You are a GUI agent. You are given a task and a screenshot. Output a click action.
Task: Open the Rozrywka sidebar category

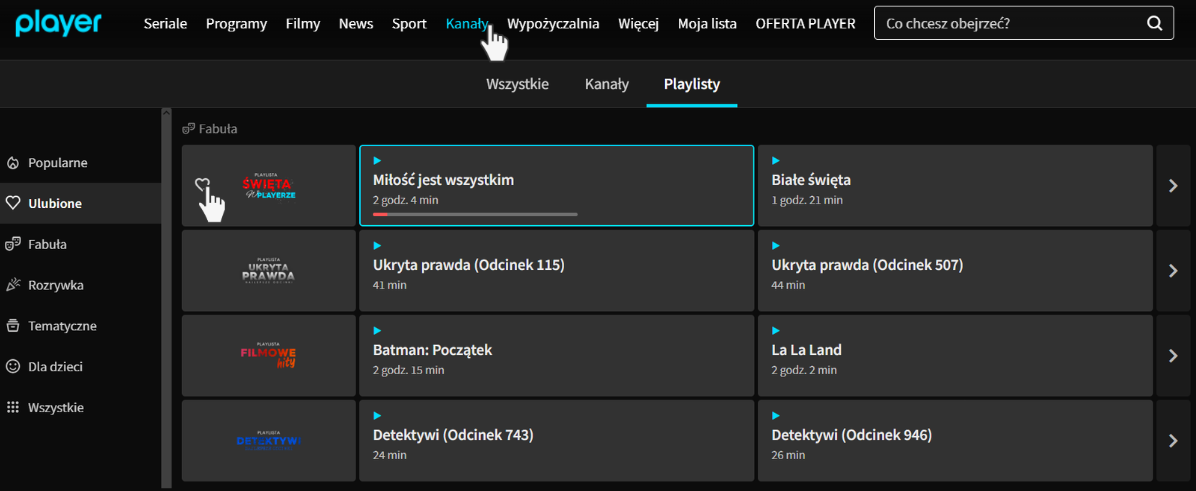(x=56, y=285)
